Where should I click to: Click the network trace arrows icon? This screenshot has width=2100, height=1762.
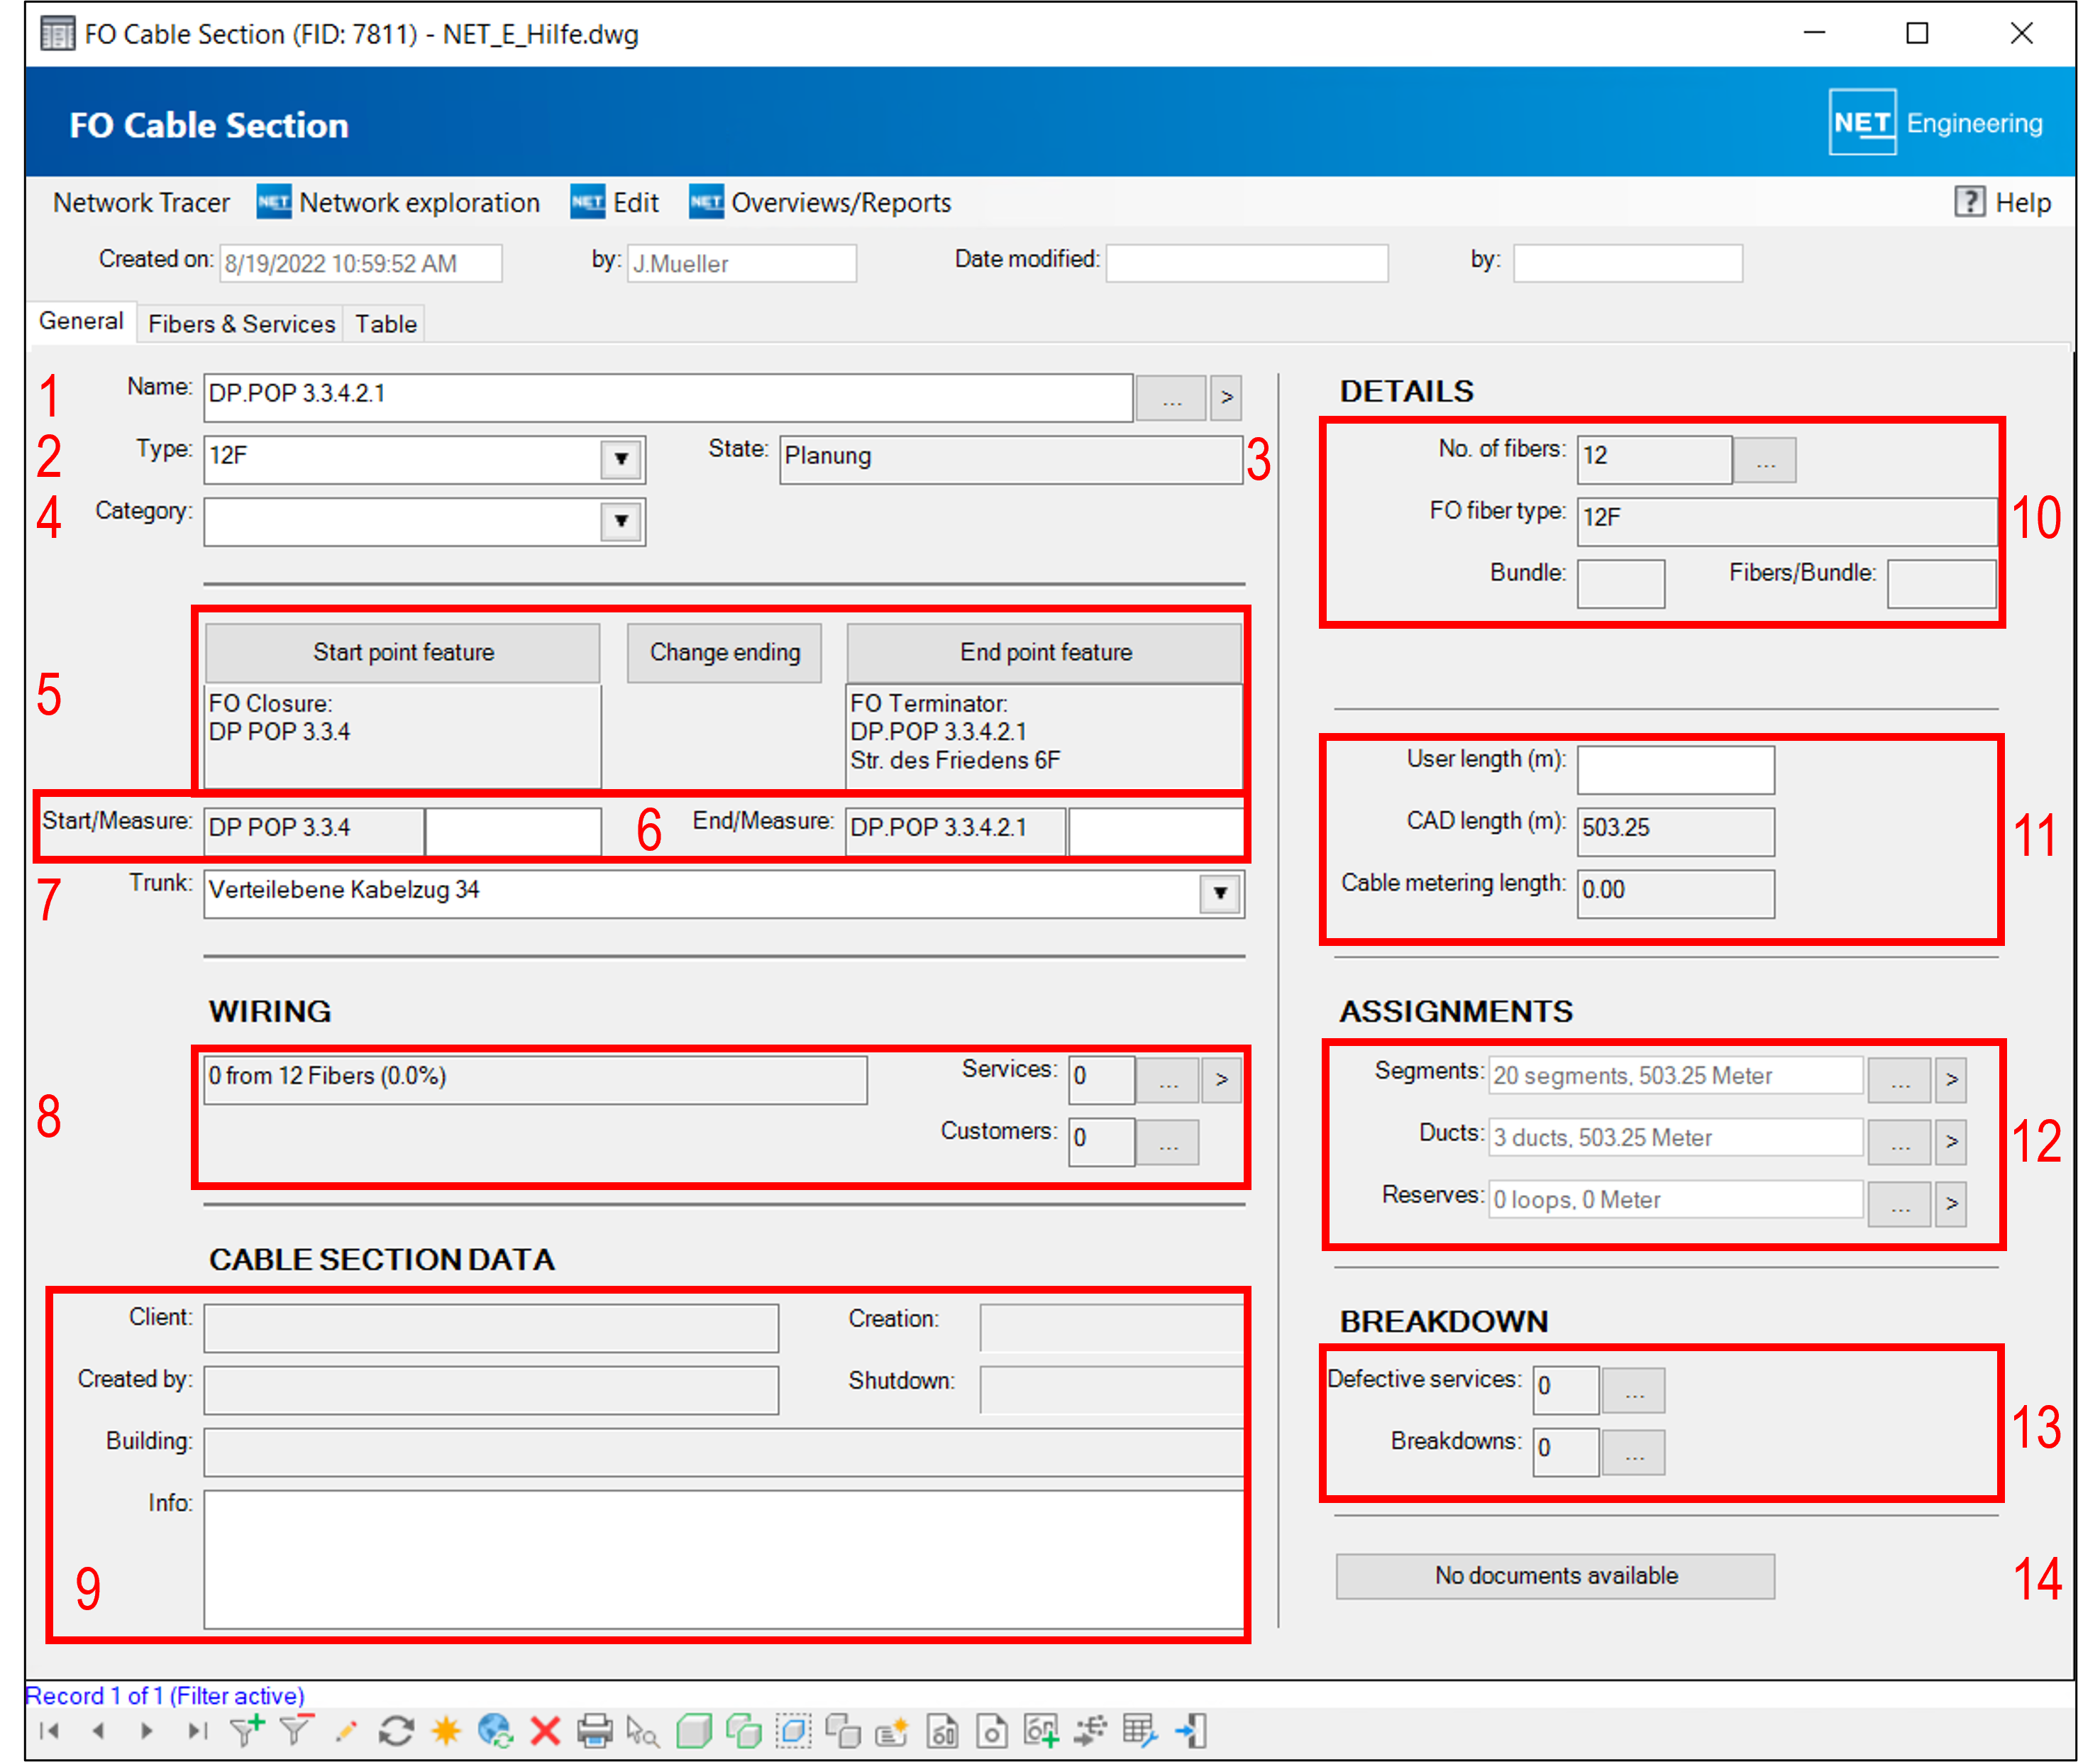point(1090,1731)
